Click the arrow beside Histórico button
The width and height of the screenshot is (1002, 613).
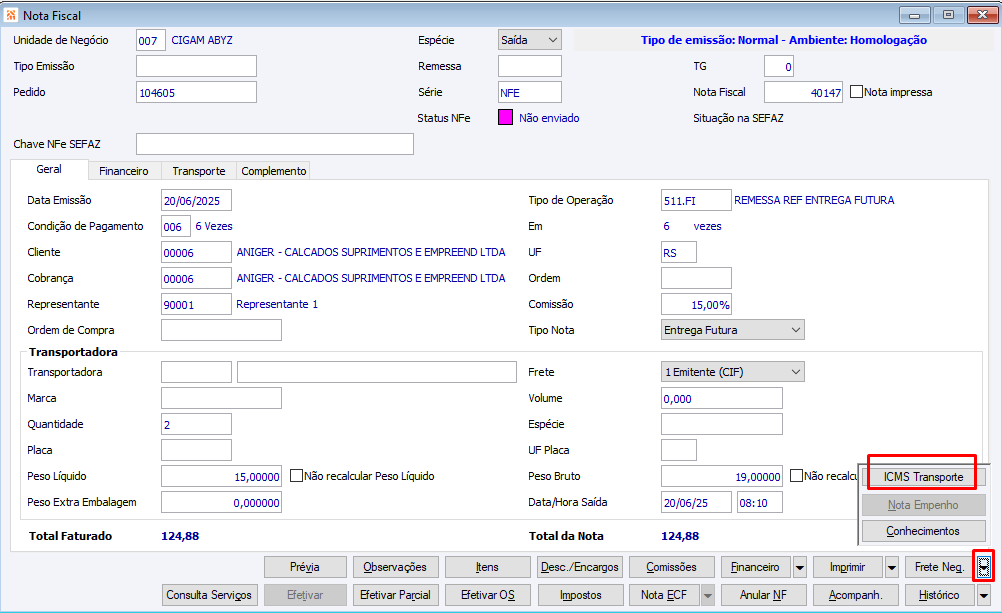[x=983, y=595]
